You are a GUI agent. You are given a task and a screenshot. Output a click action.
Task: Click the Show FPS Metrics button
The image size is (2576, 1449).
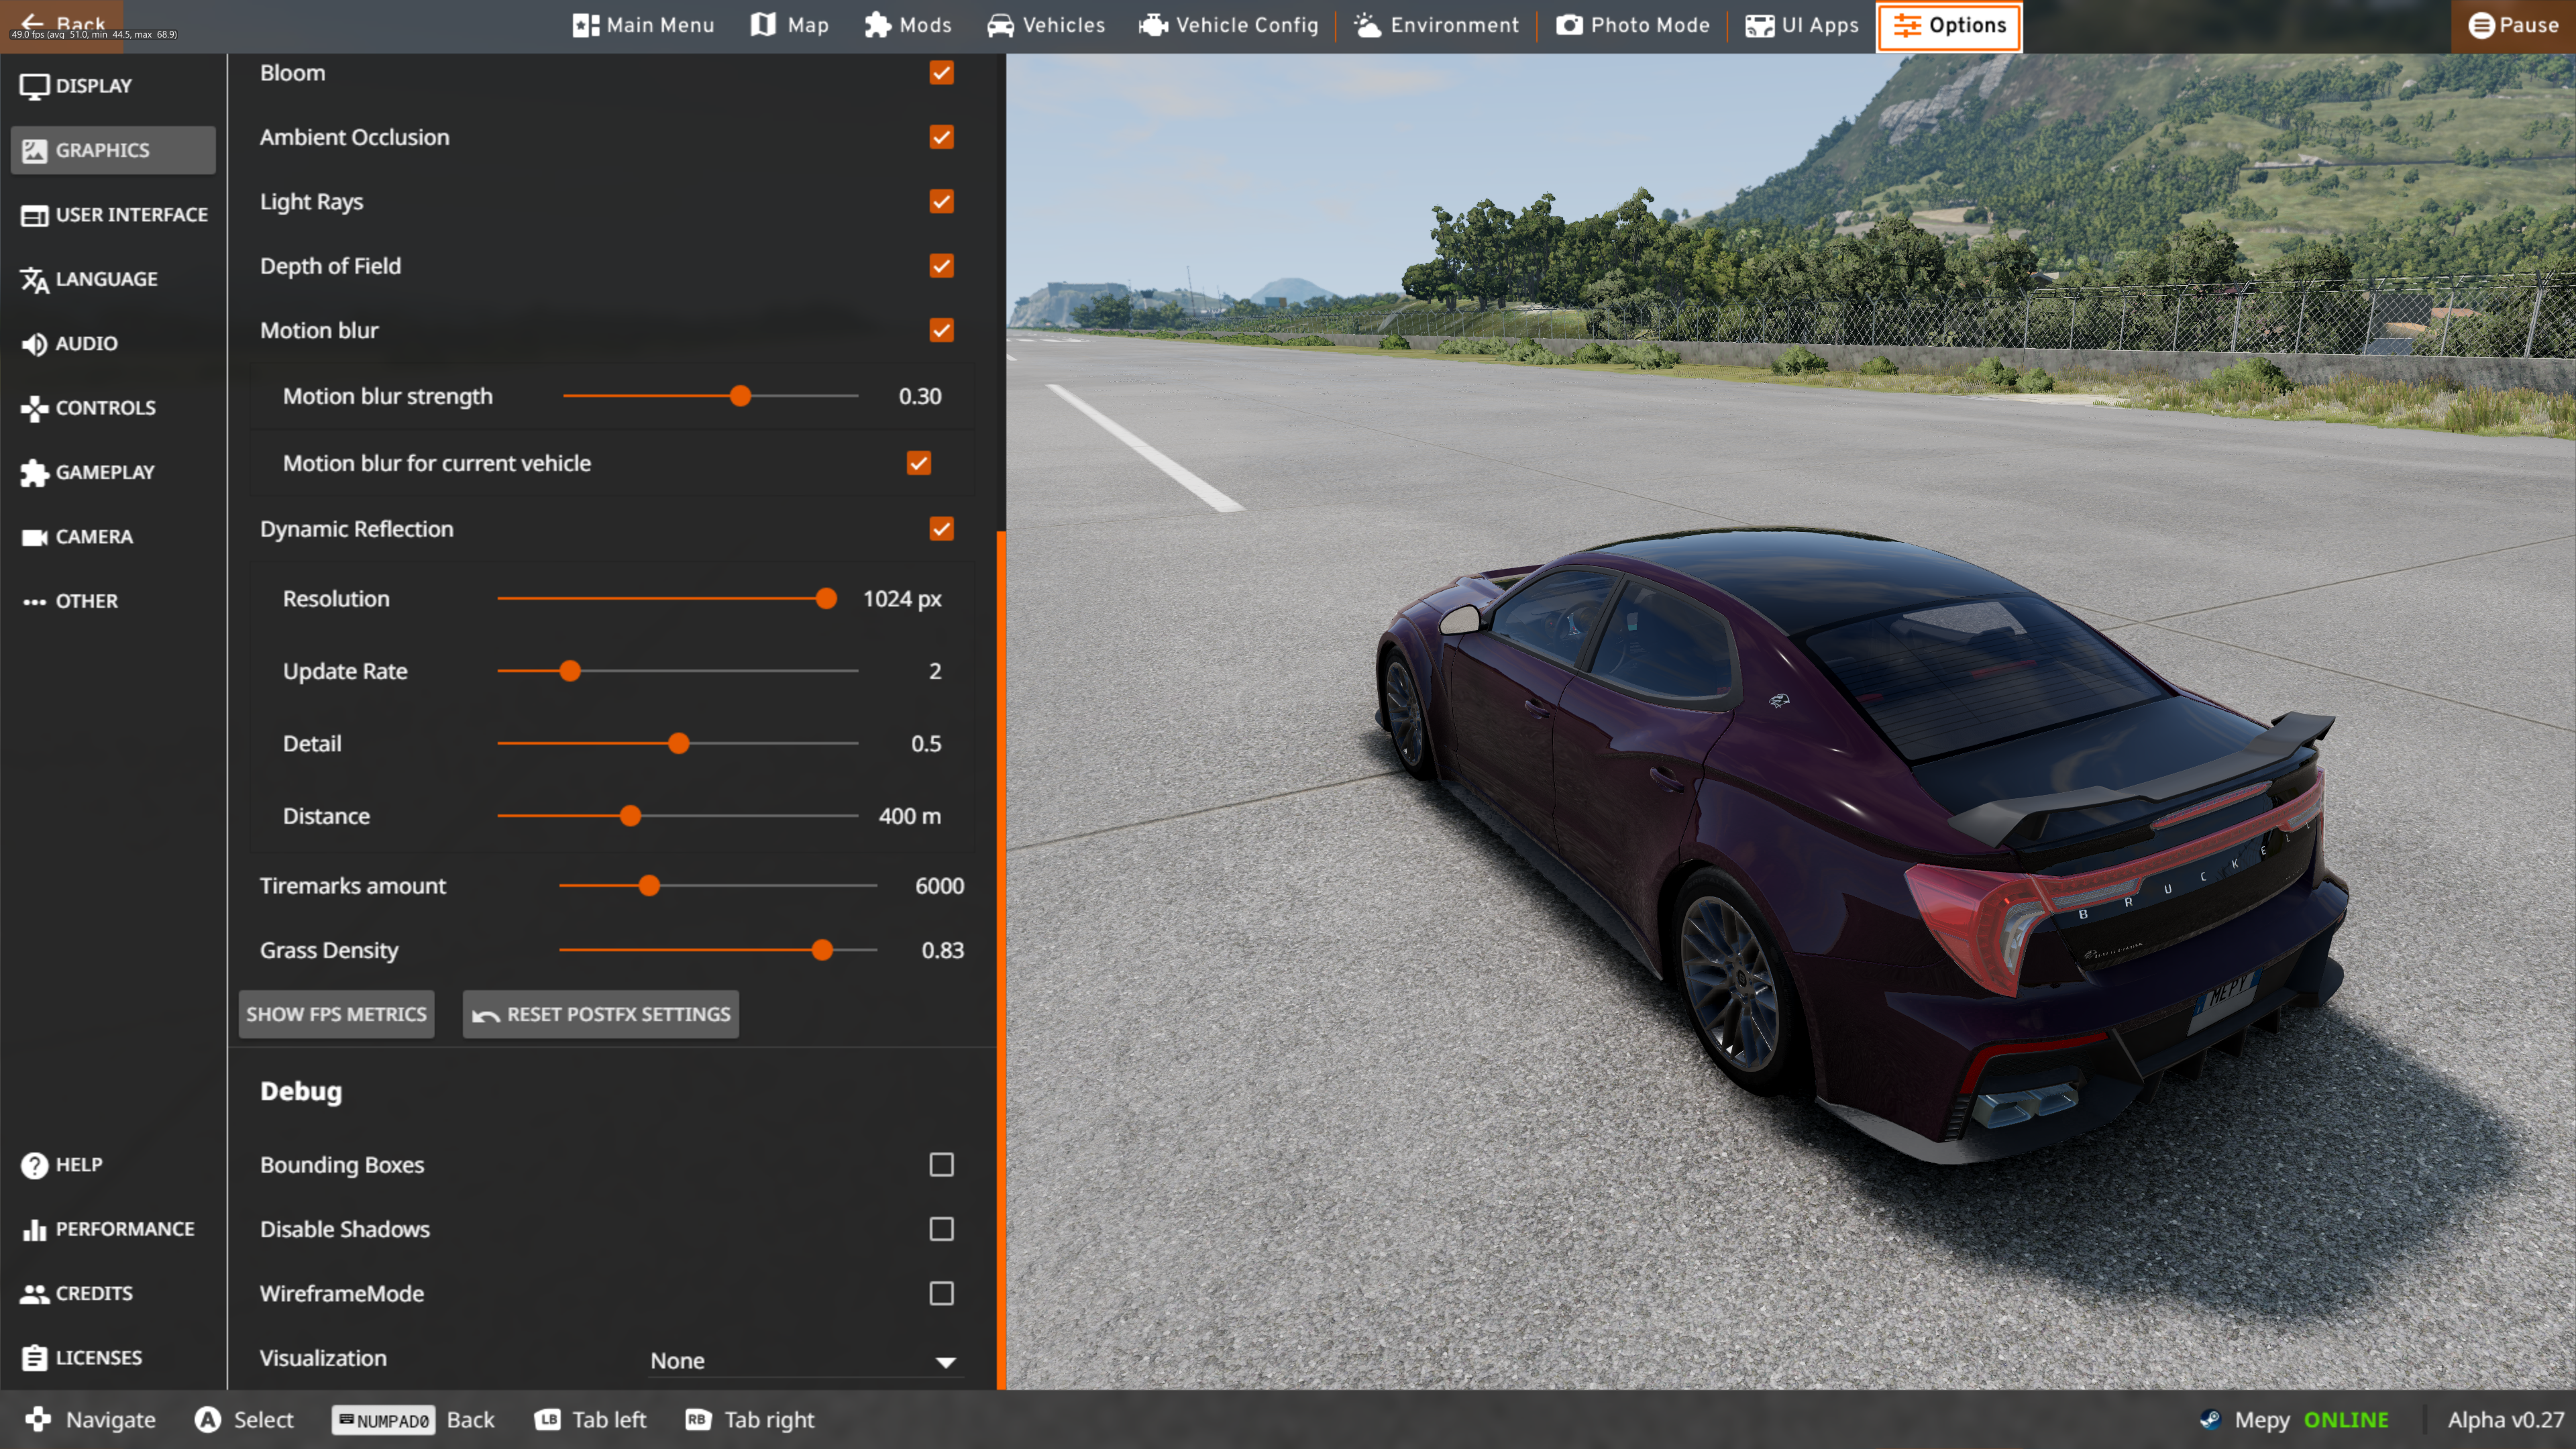click(x=336, y=1014)
